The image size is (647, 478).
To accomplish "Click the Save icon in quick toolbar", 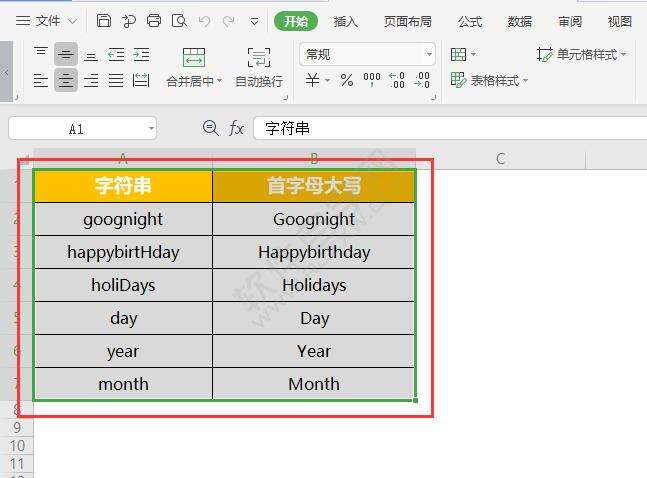I will 104,20.
